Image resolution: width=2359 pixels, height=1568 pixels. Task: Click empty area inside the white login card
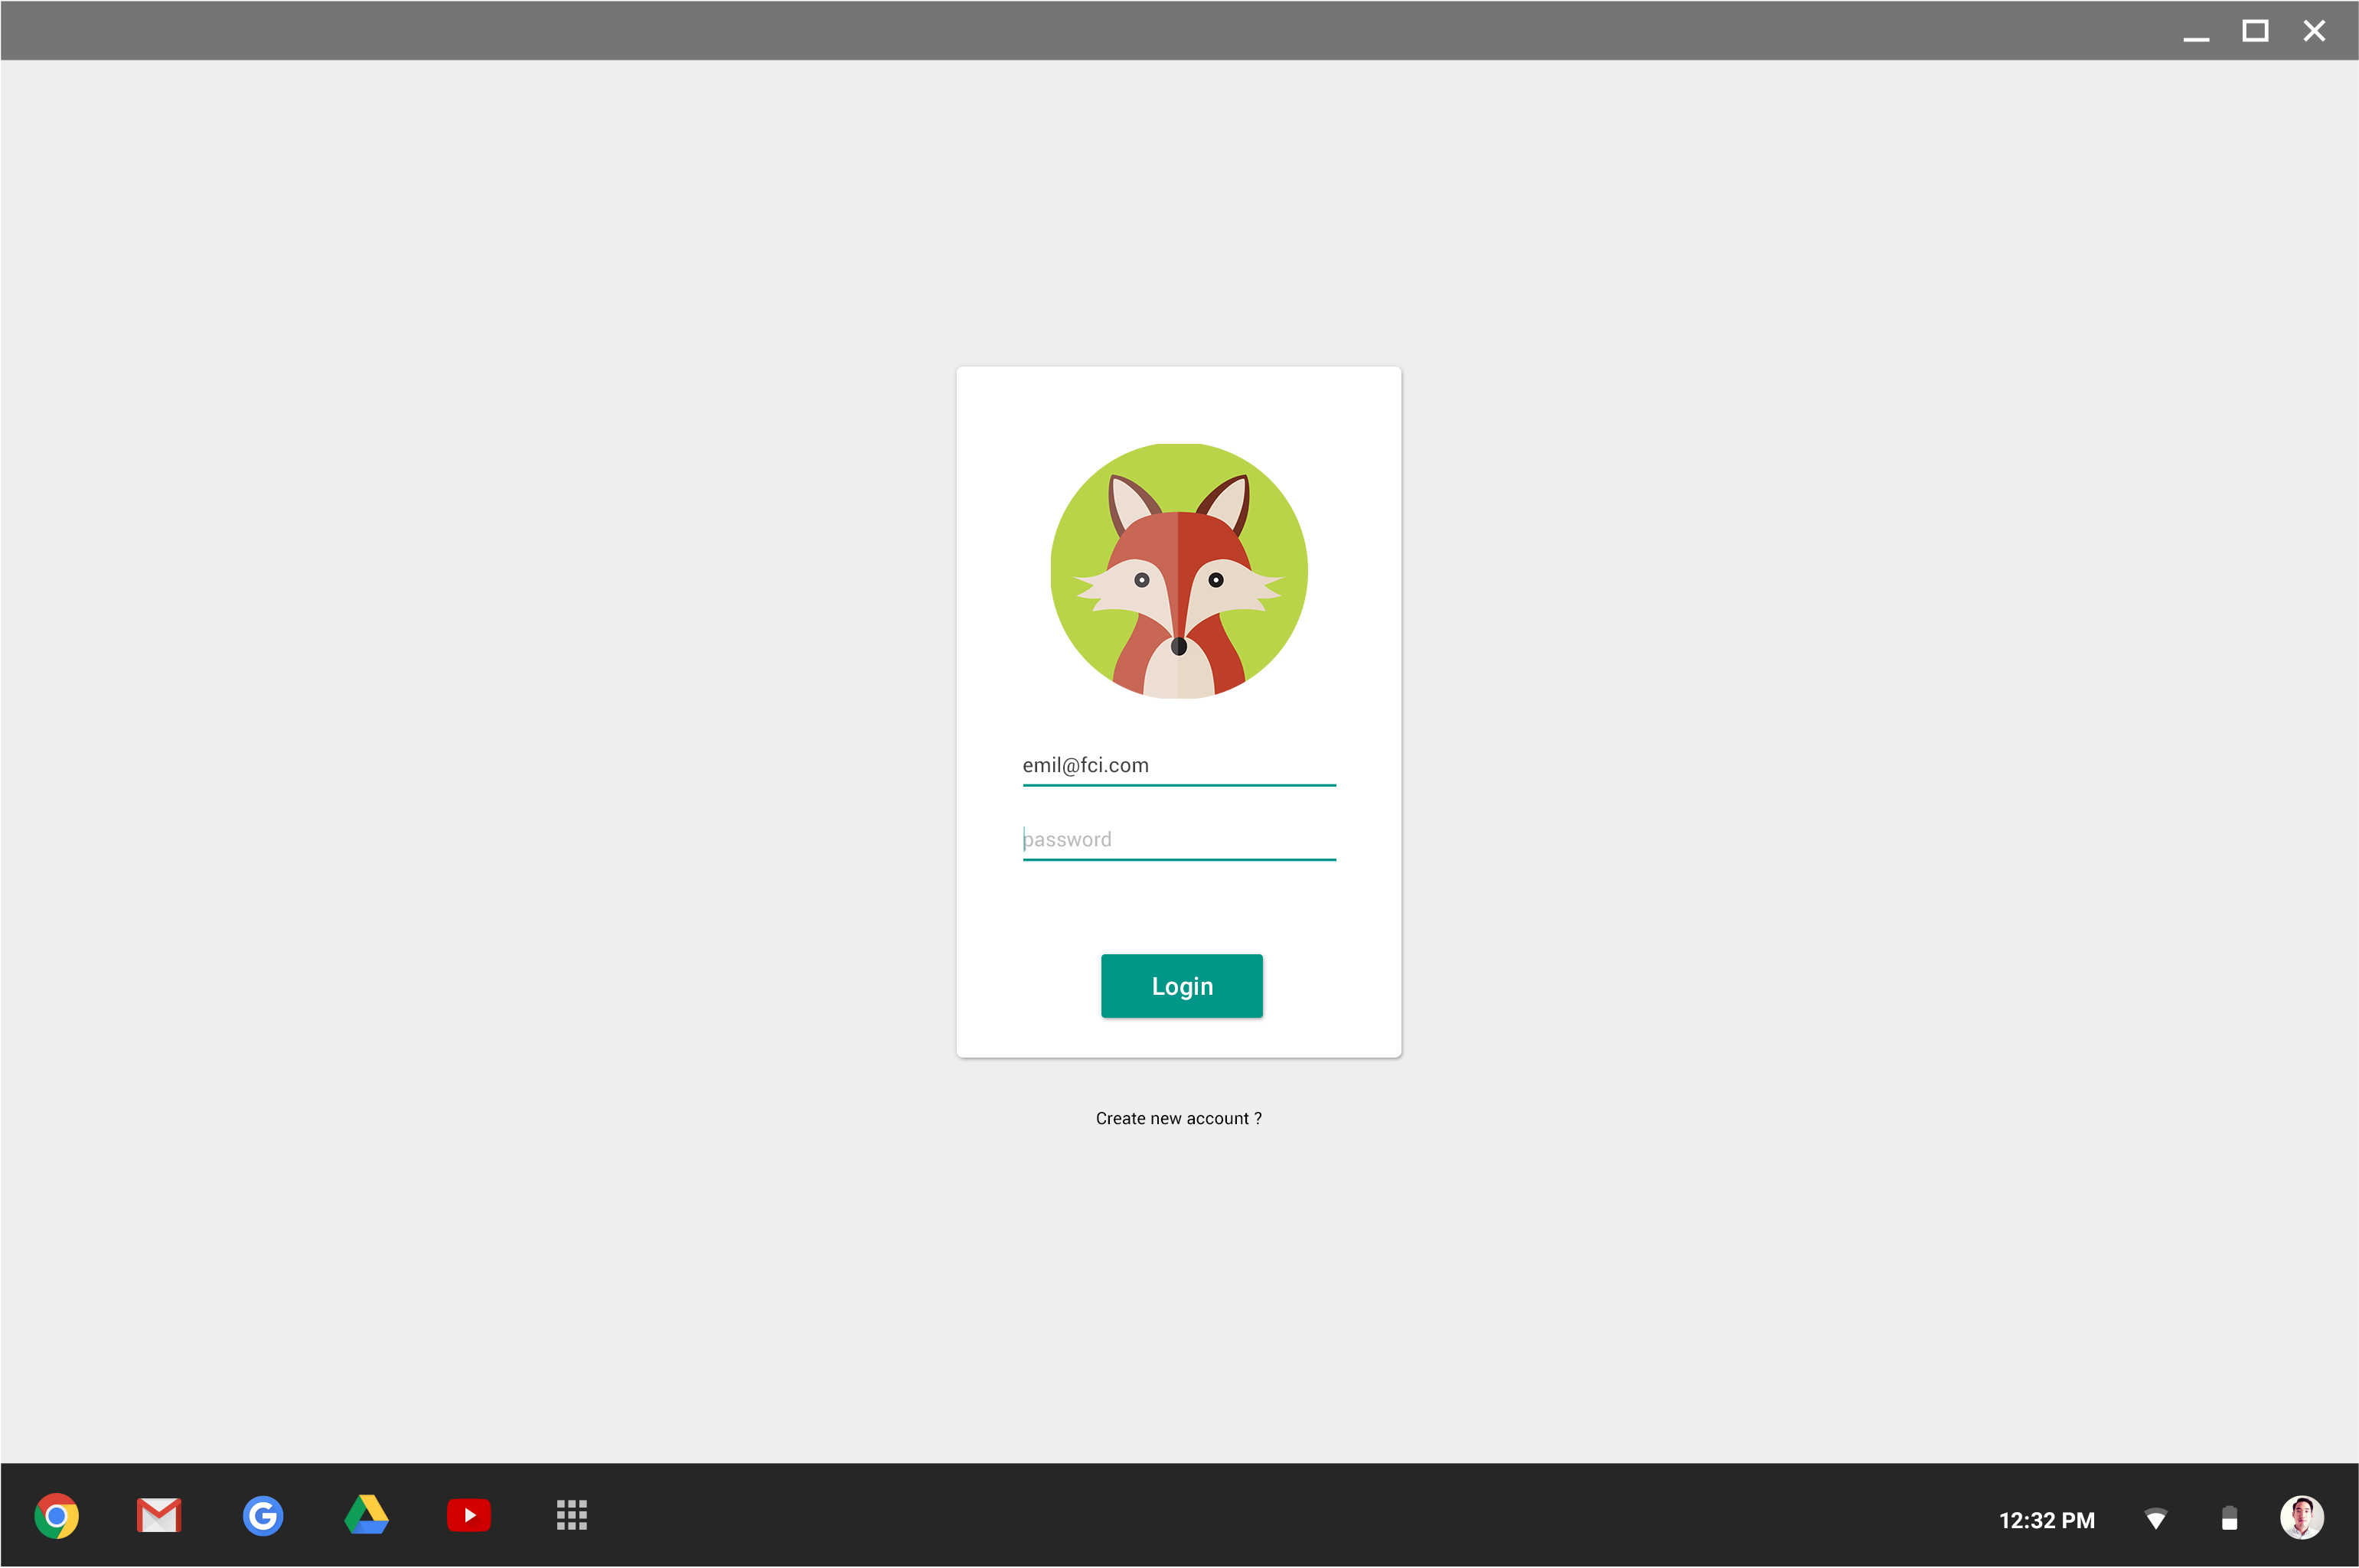tap(1178, 905)
